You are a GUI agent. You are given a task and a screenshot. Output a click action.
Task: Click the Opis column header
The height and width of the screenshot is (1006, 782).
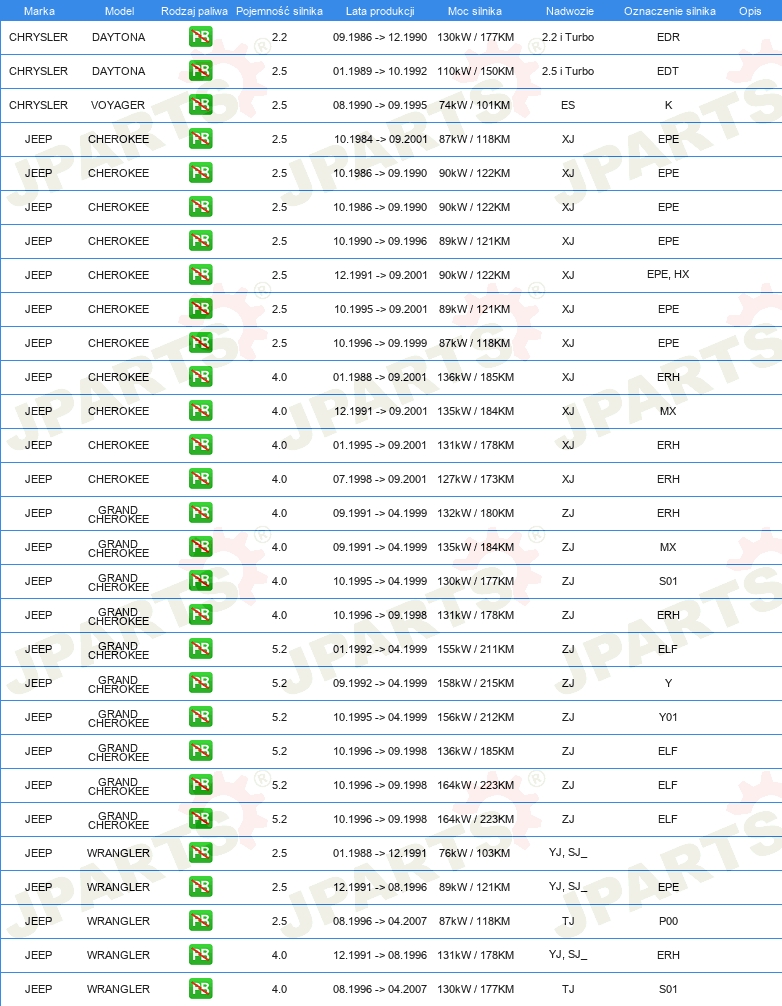(750, 11)
